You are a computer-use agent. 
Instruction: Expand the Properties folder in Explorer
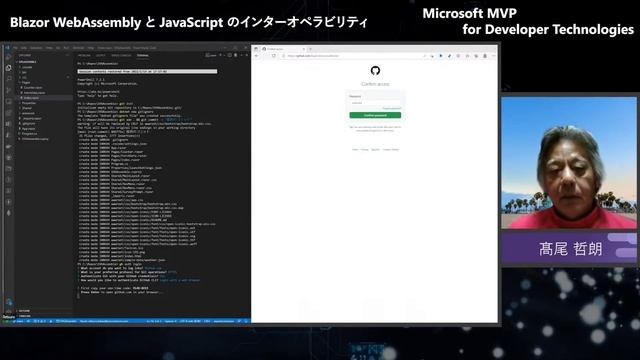29,103
